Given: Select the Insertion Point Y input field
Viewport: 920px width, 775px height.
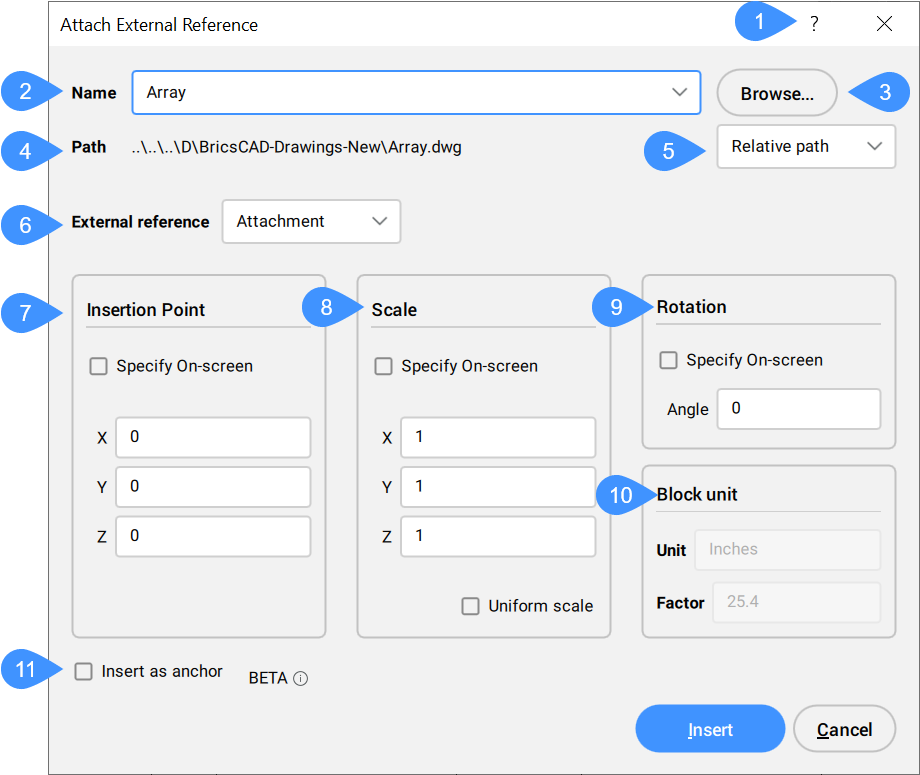Looking at the screenshot, I should (213, 487).
